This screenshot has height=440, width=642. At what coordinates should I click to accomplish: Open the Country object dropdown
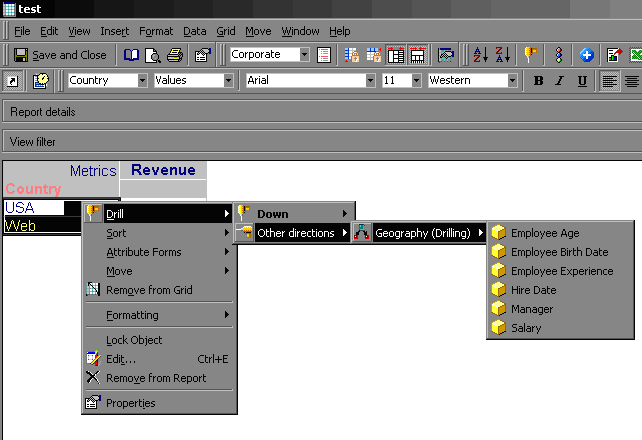point(142,80)
